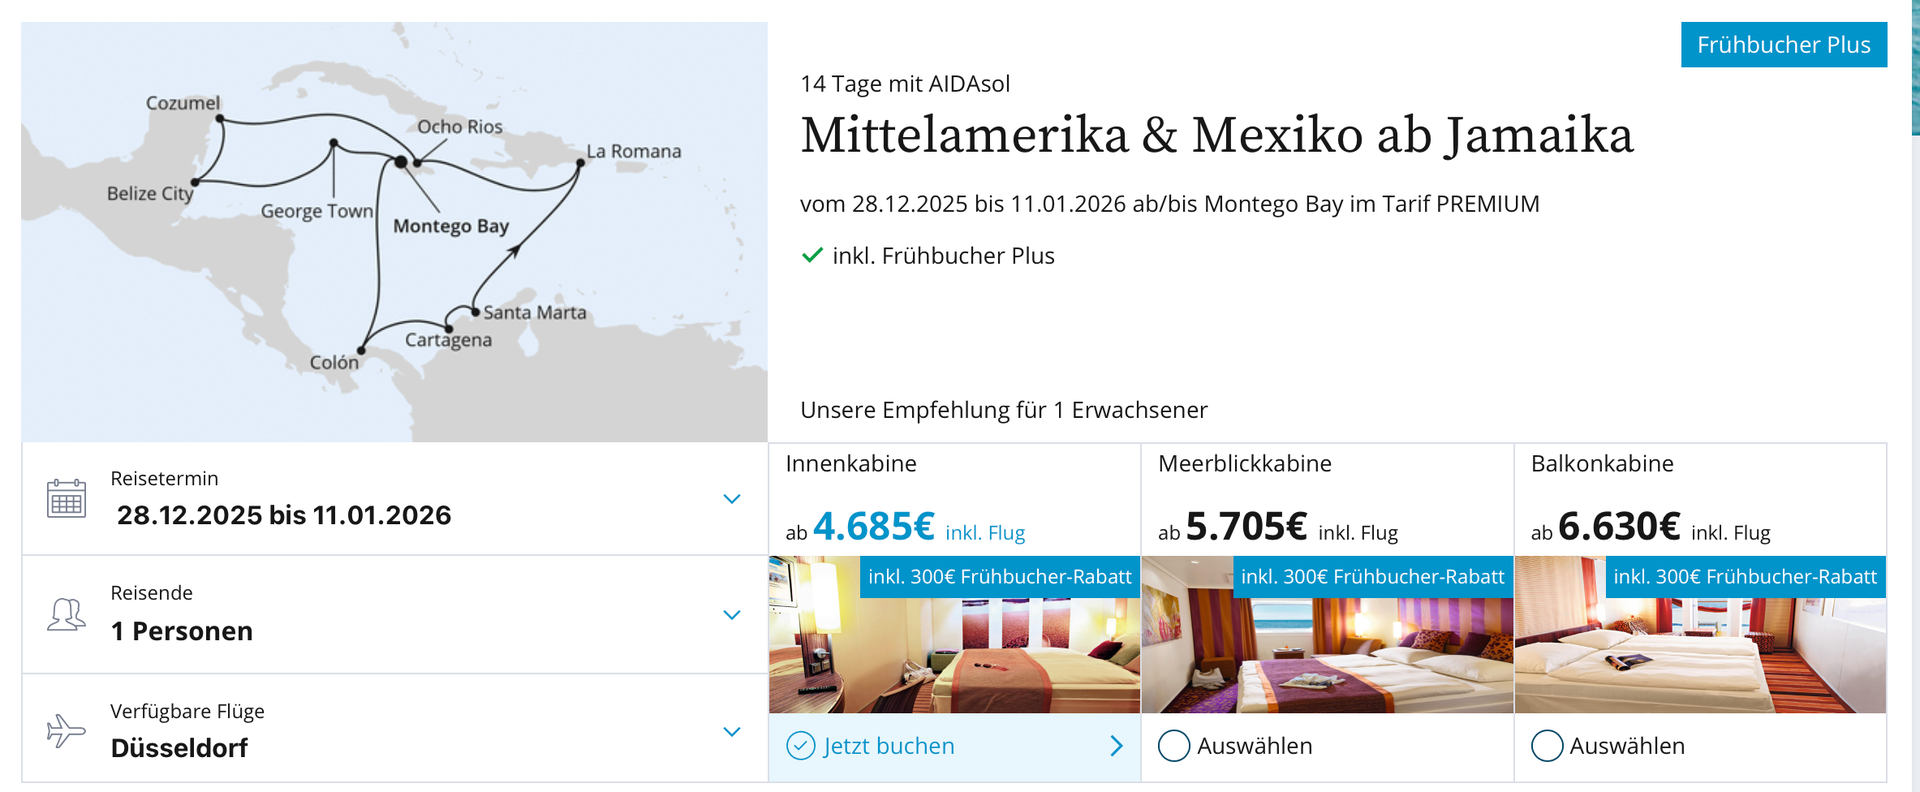The image size is (1920, 792).
Task: Click the Cozumel port dot on map
Action: click(220, 119)
